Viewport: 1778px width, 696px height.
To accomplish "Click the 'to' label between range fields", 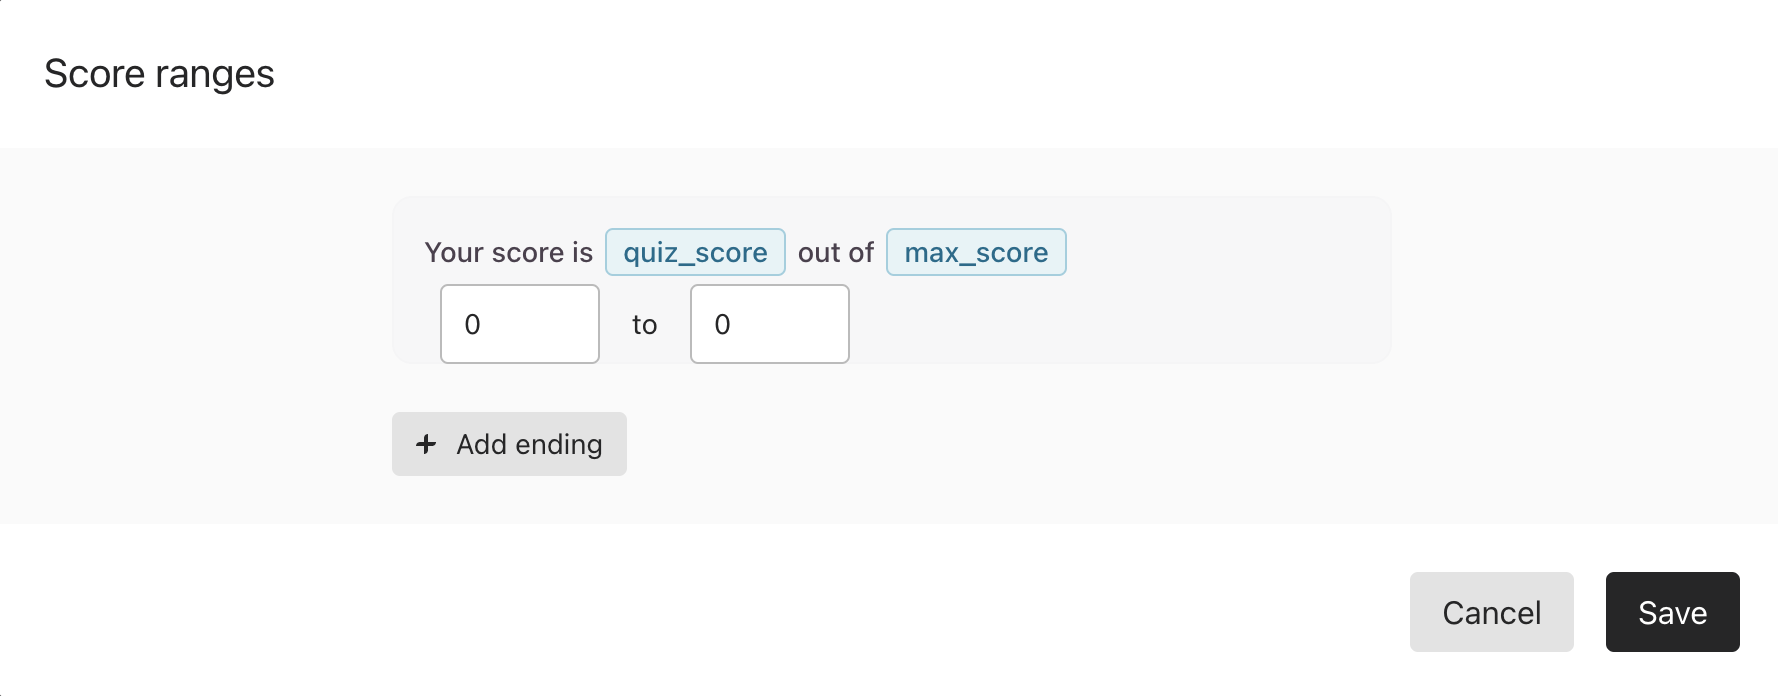I will pos(644,325).
